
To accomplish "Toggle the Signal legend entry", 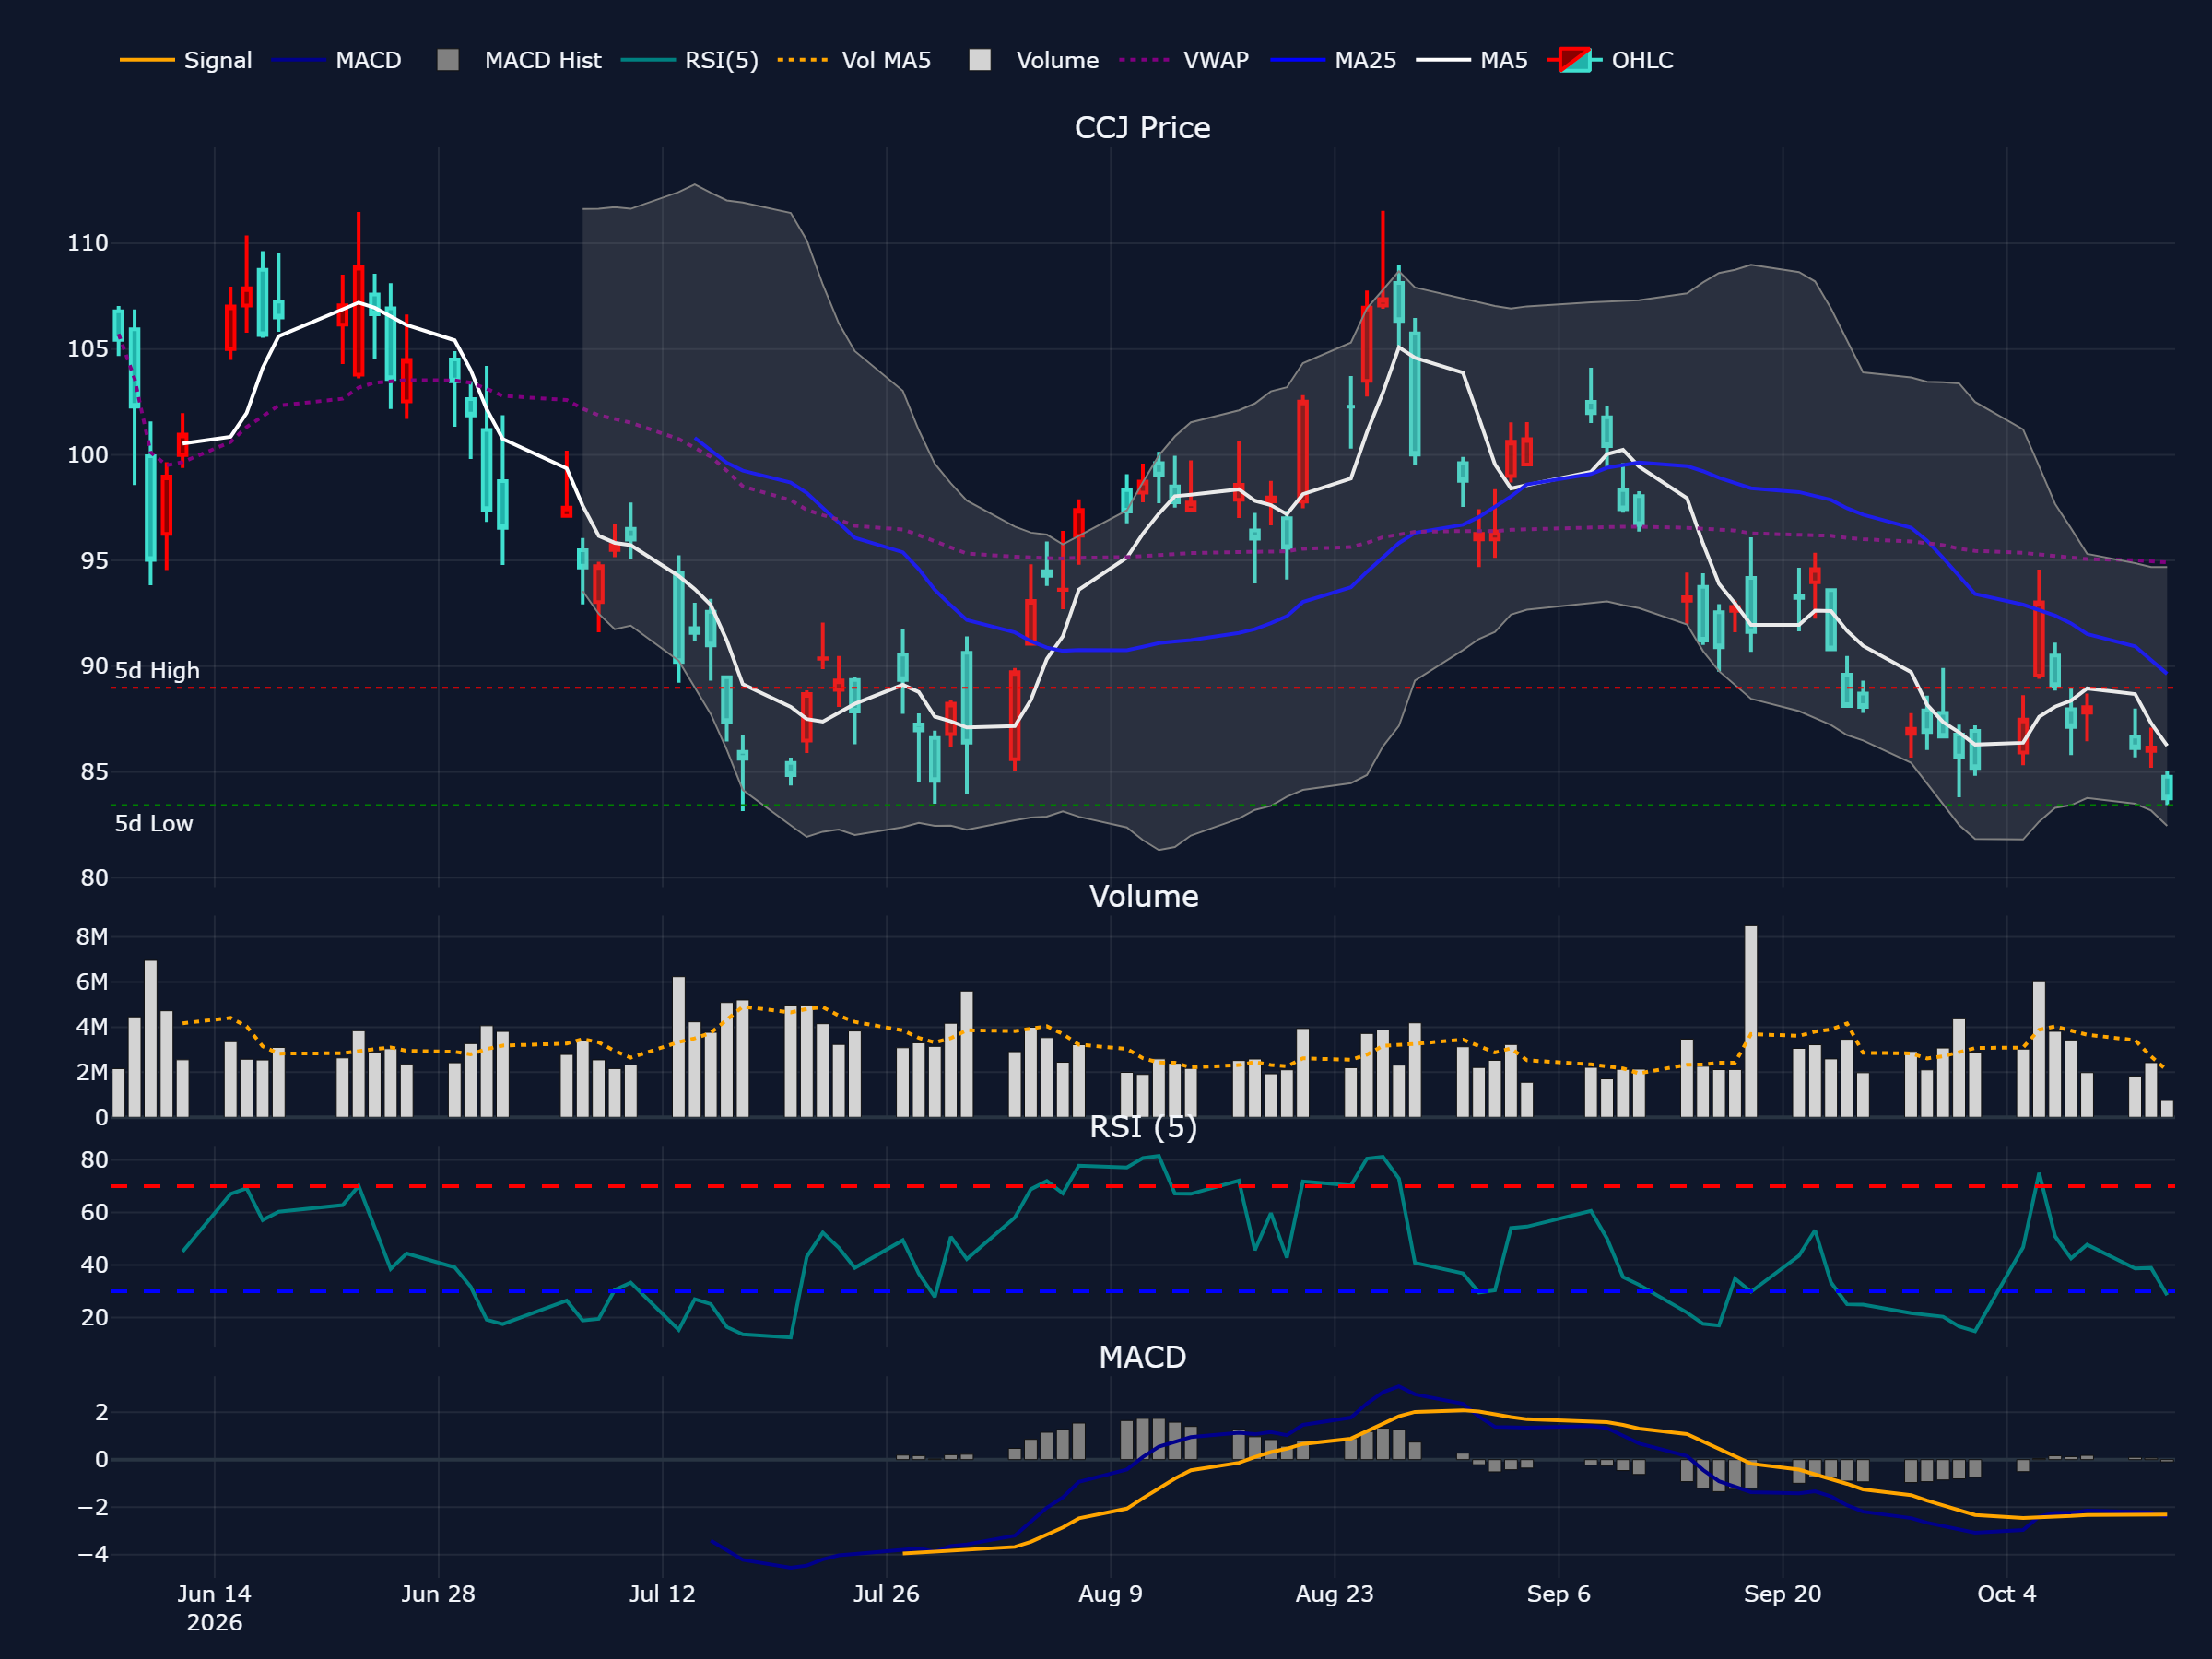I will point(186,60).
